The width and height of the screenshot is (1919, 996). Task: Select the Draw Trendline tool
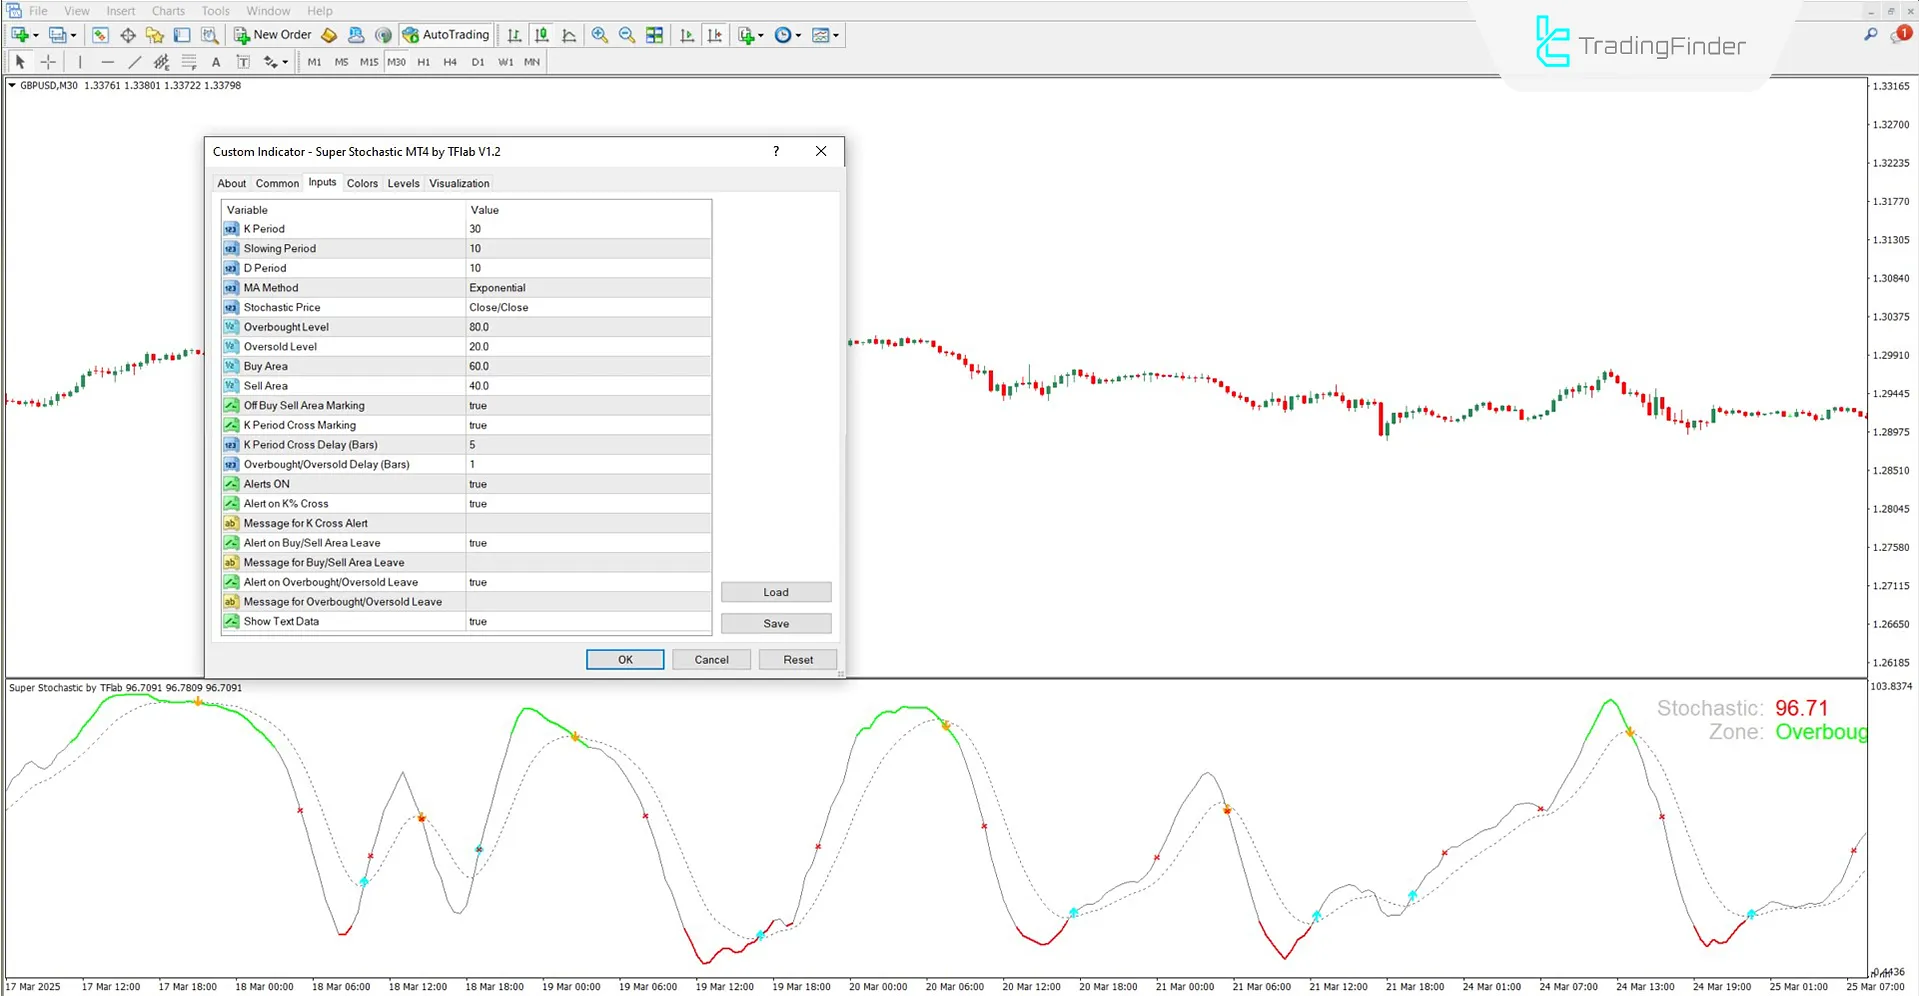(134, 62)
